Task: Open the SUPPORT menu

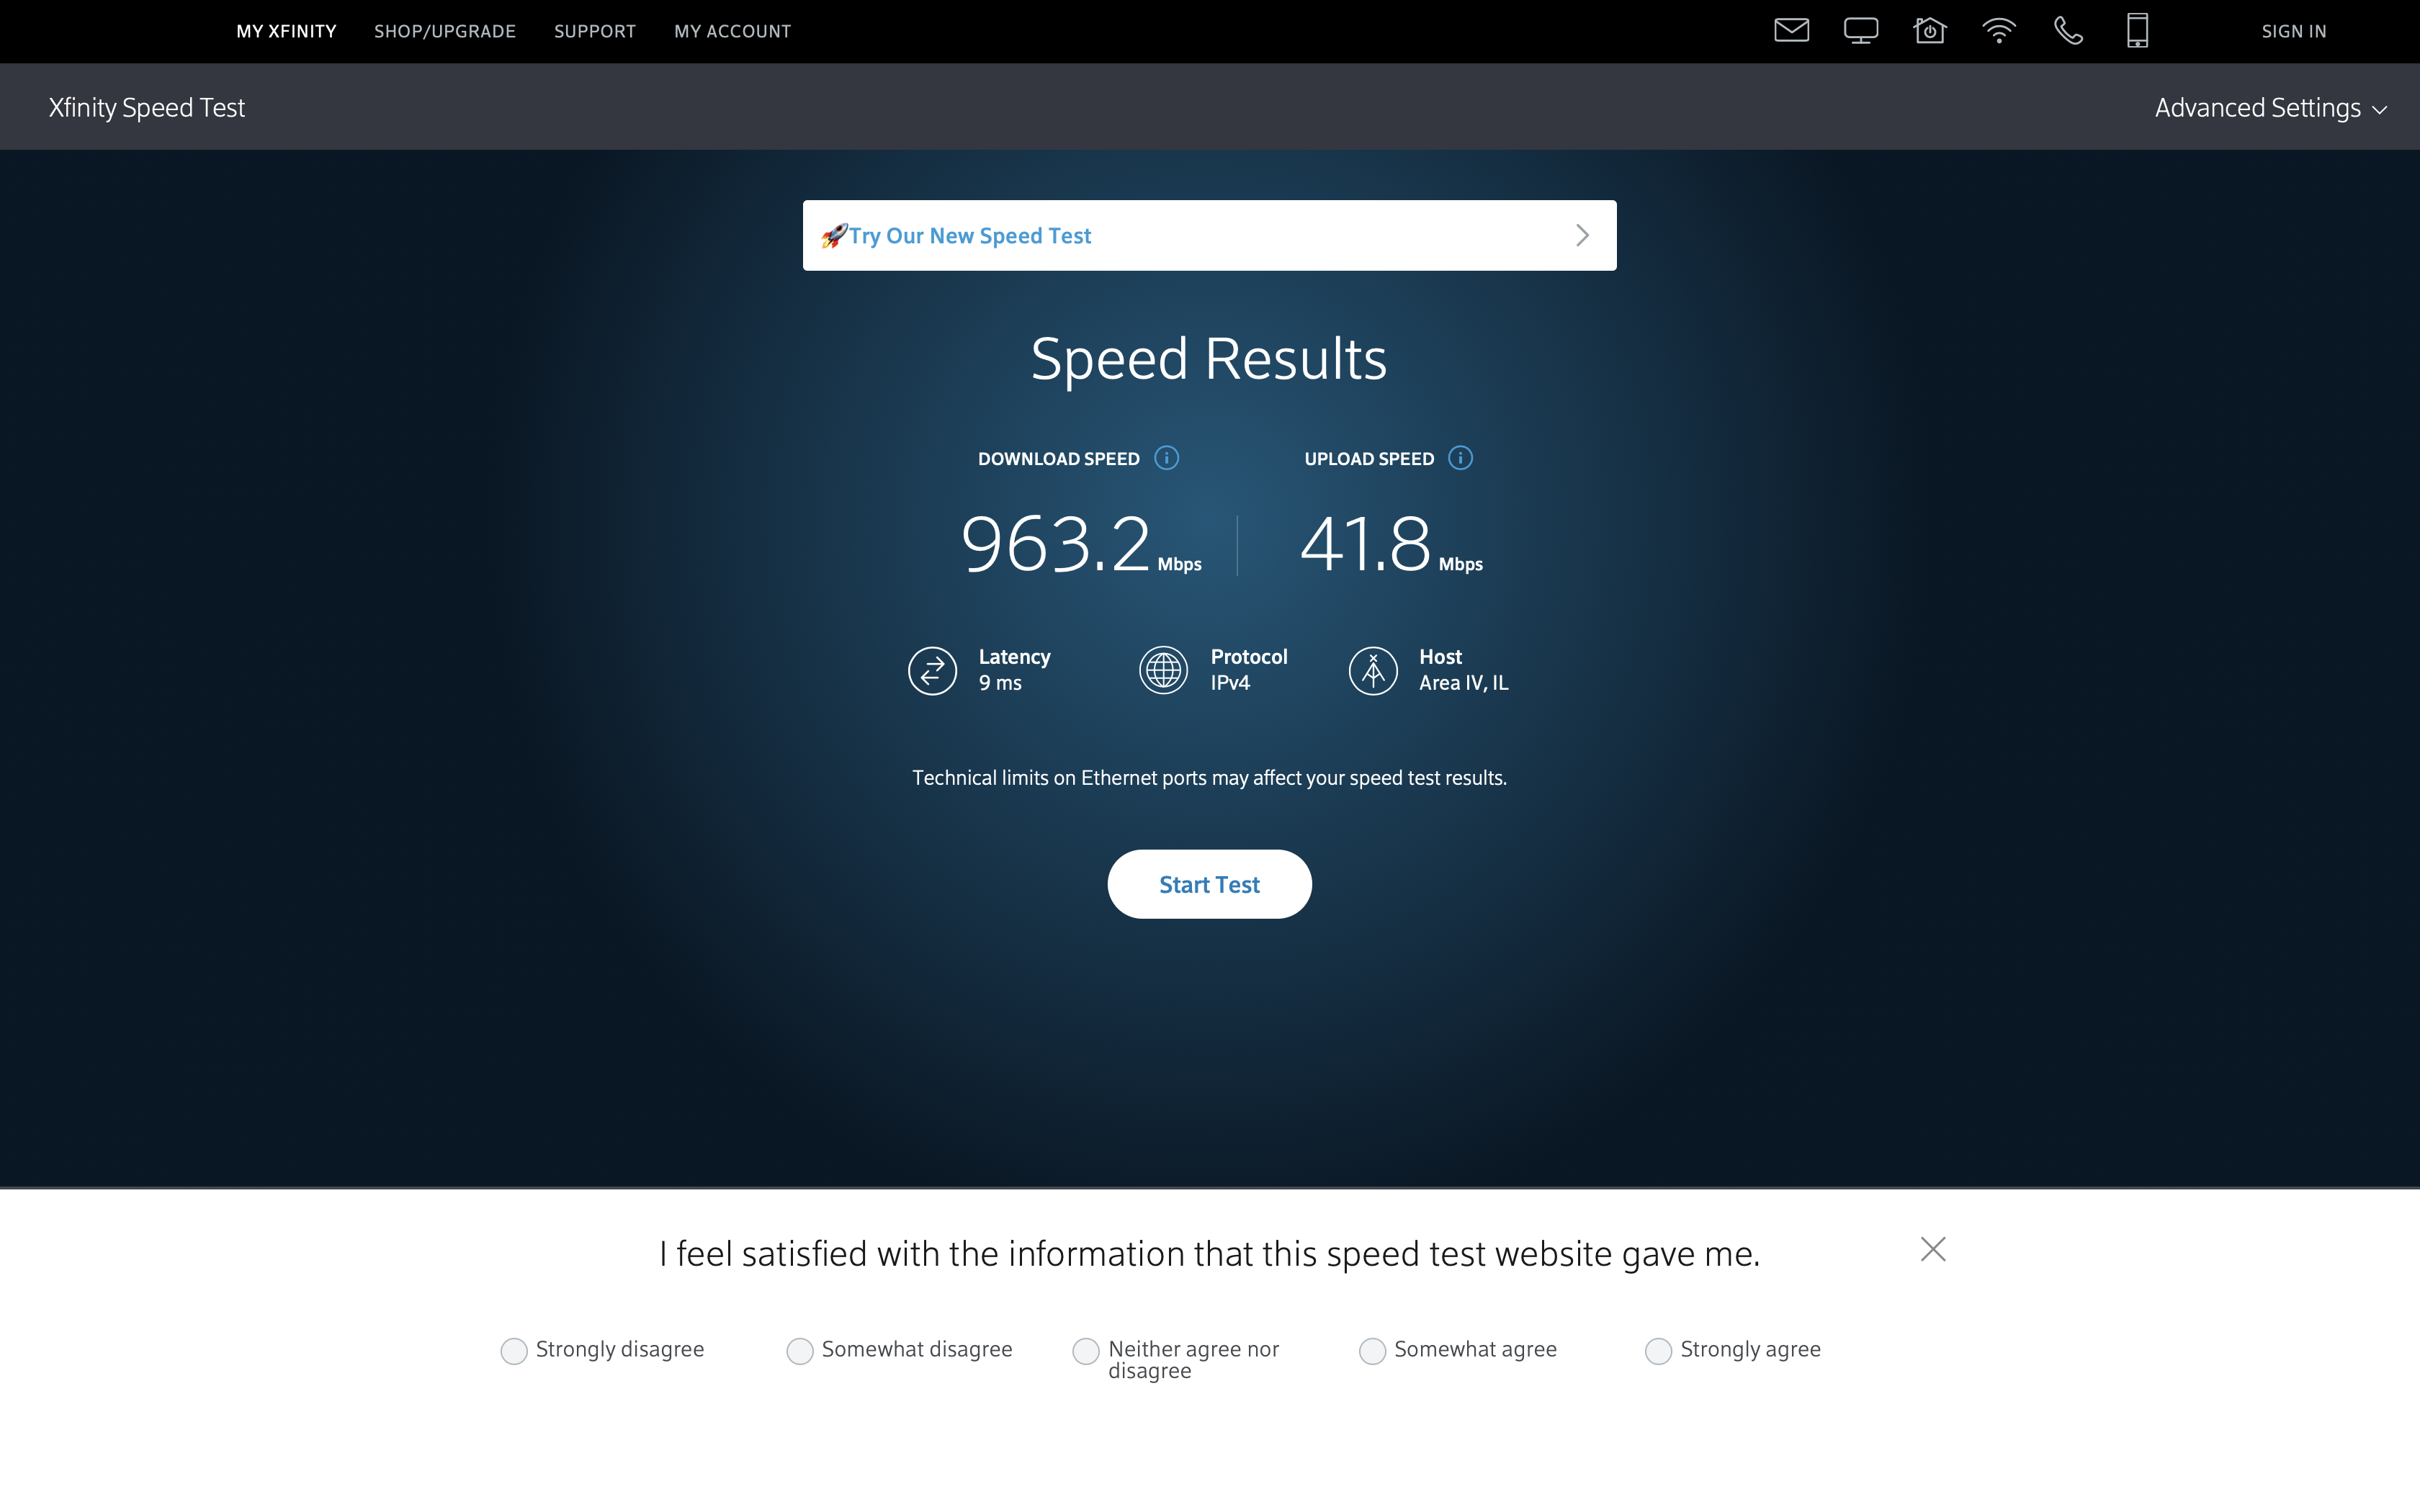Action: click(x=595, y=32)
